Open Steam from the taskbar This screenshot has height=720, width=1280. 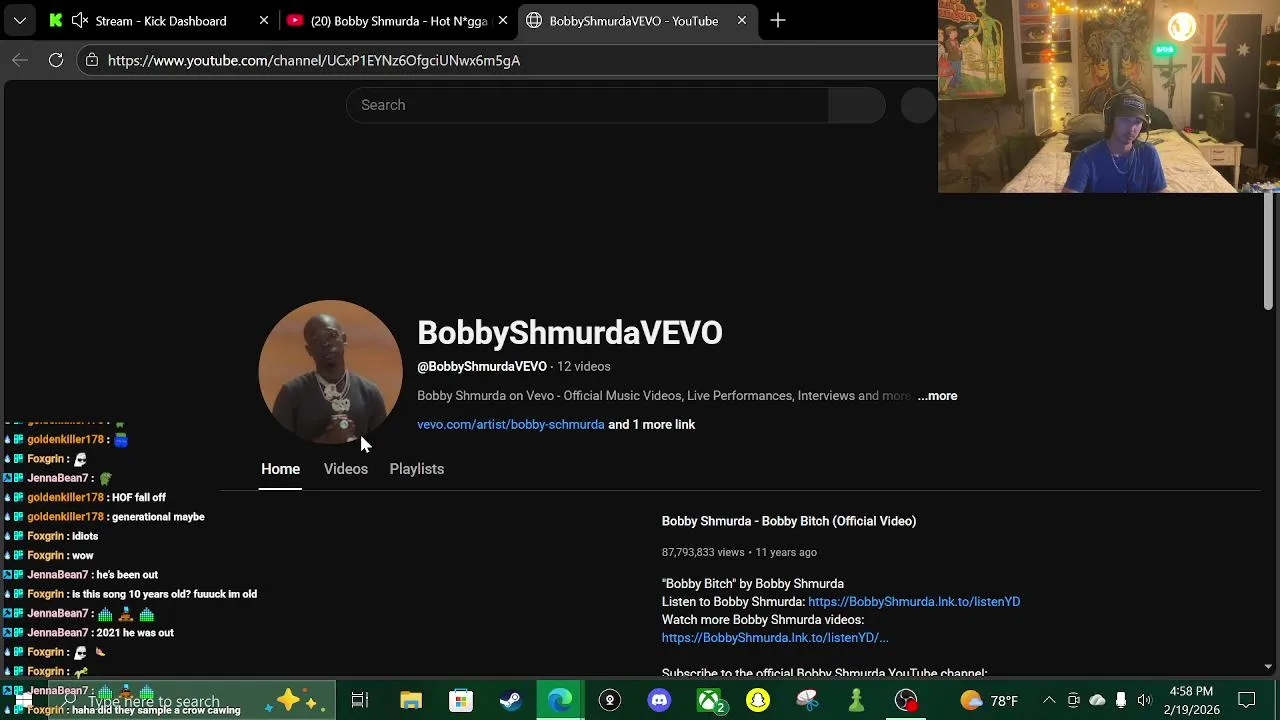point(510,700)
